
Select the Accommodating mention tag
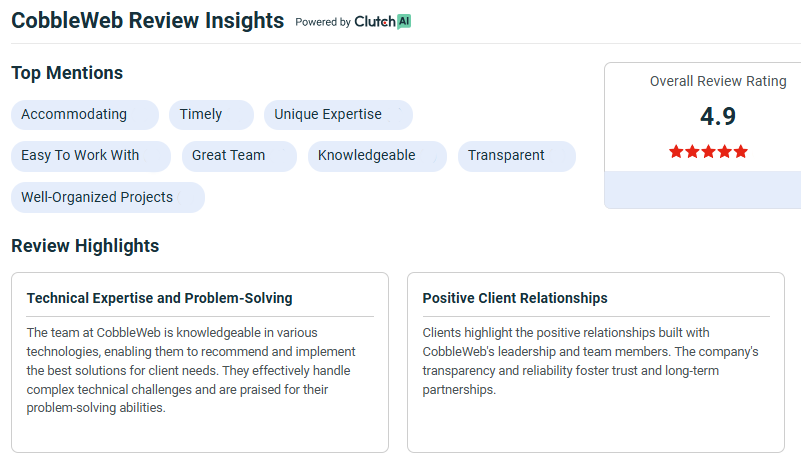pyautogui.click(x=85, y=114)
